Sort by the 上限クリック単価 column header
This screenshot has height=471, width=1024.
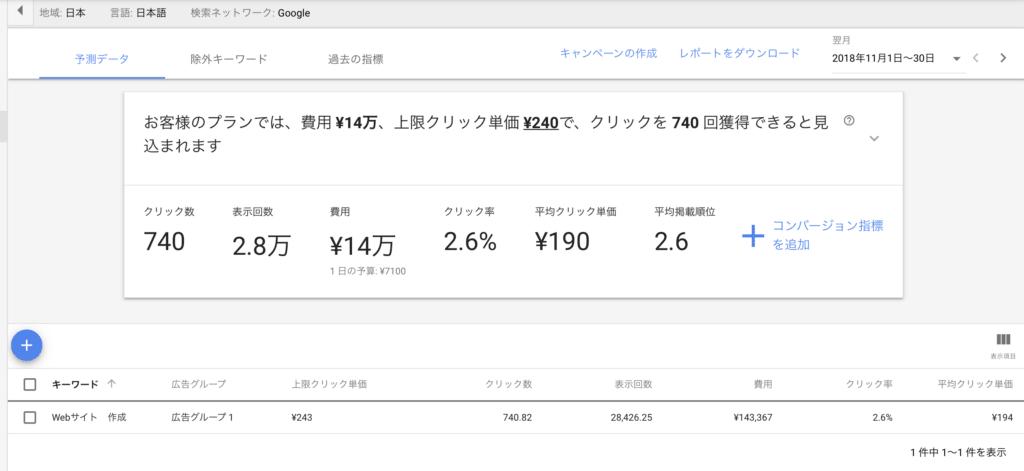point(329,384)
